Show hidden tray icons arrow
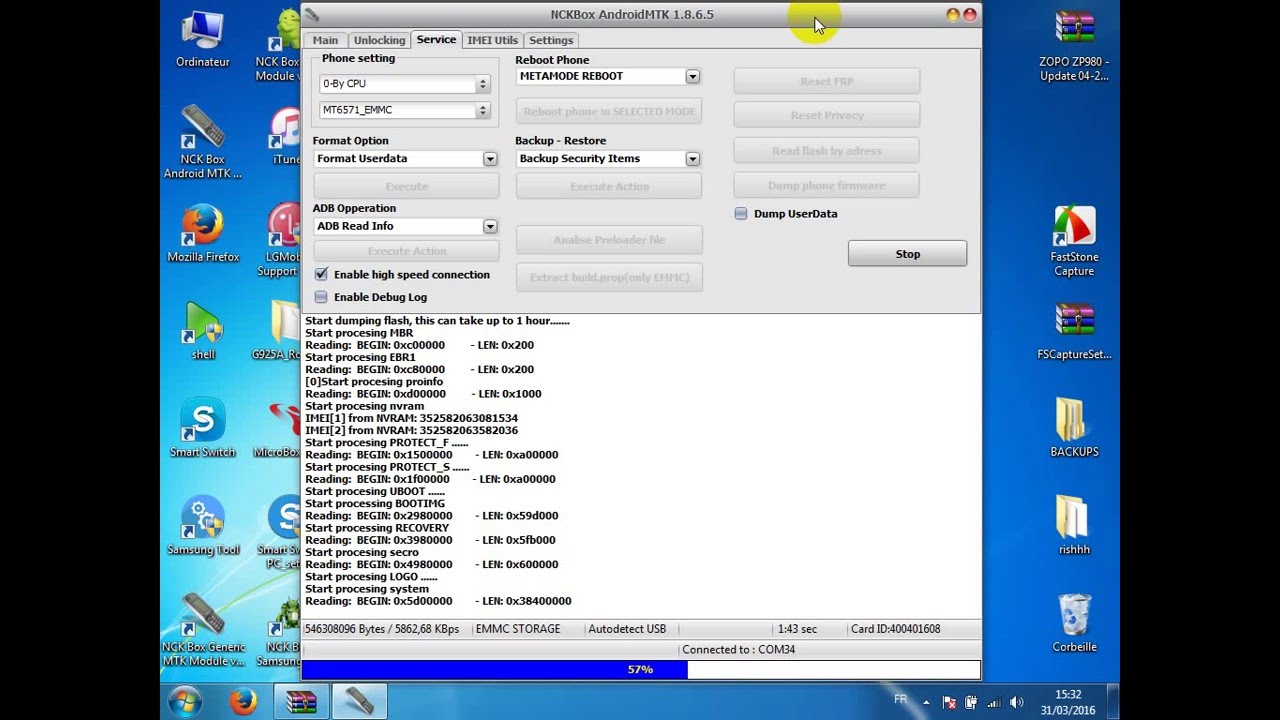 pos(926,703)
